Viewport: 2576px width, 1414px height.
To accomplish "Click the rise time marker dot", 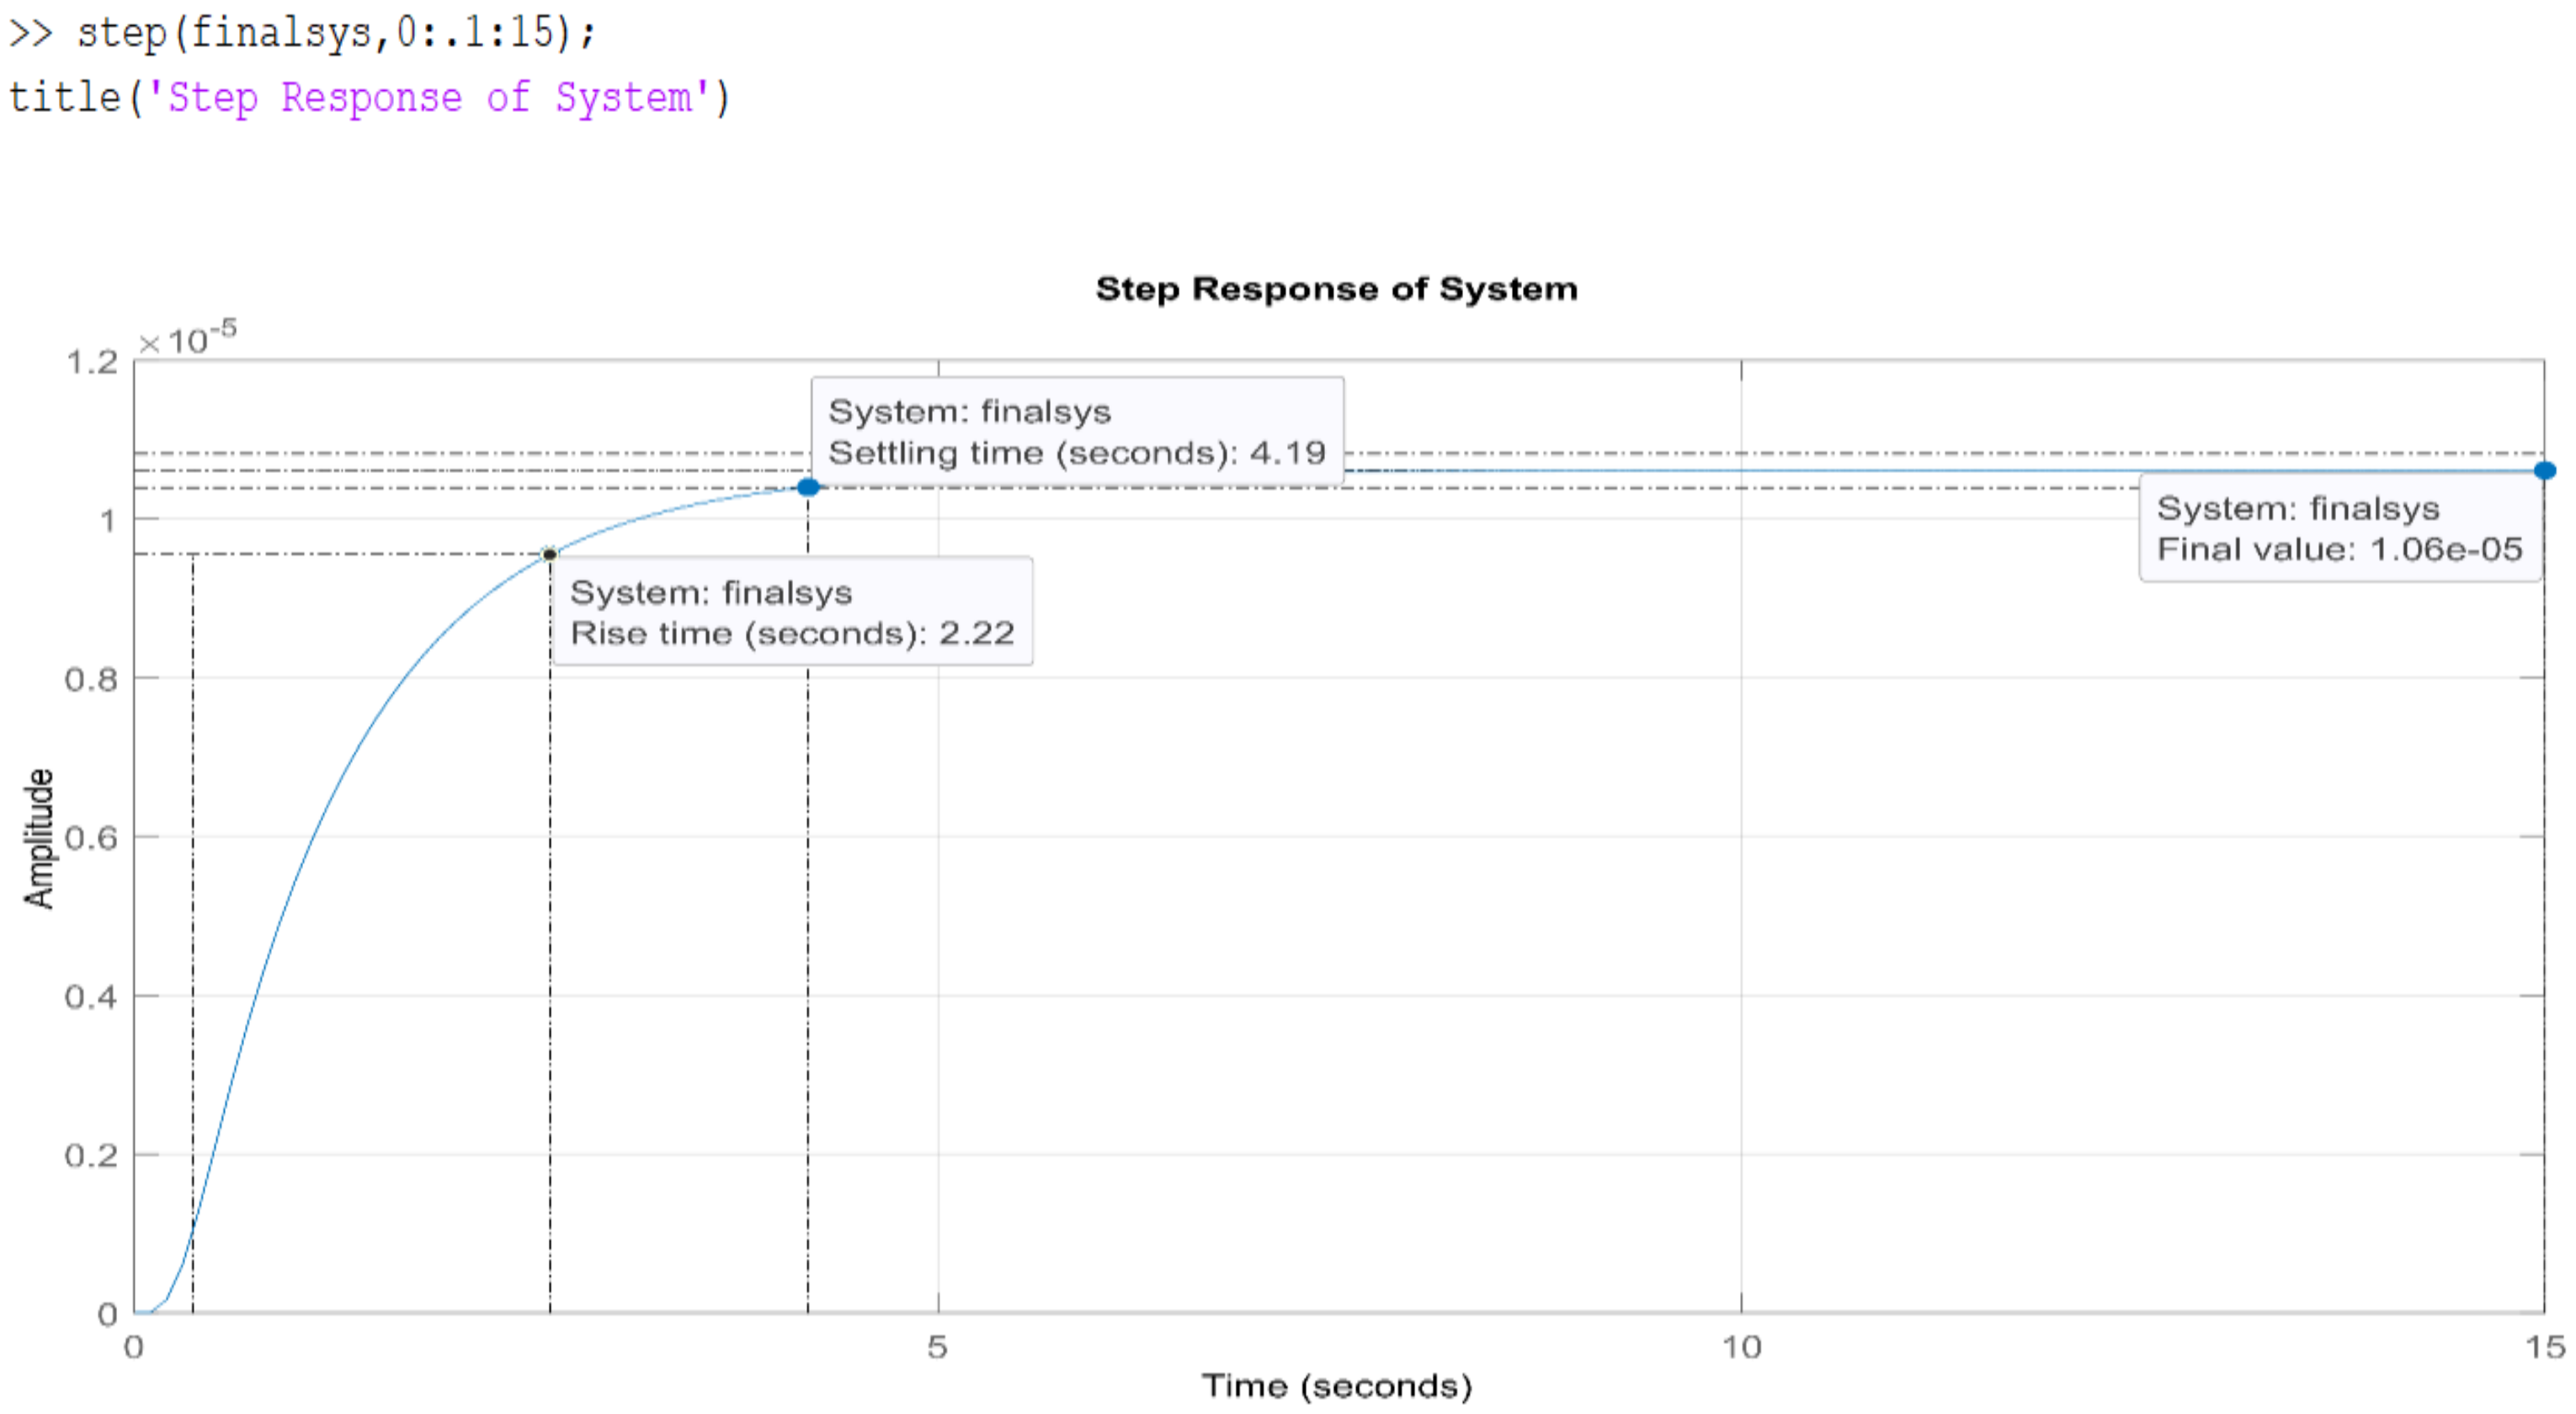I will pyautogui.click(x=549, y=554).
